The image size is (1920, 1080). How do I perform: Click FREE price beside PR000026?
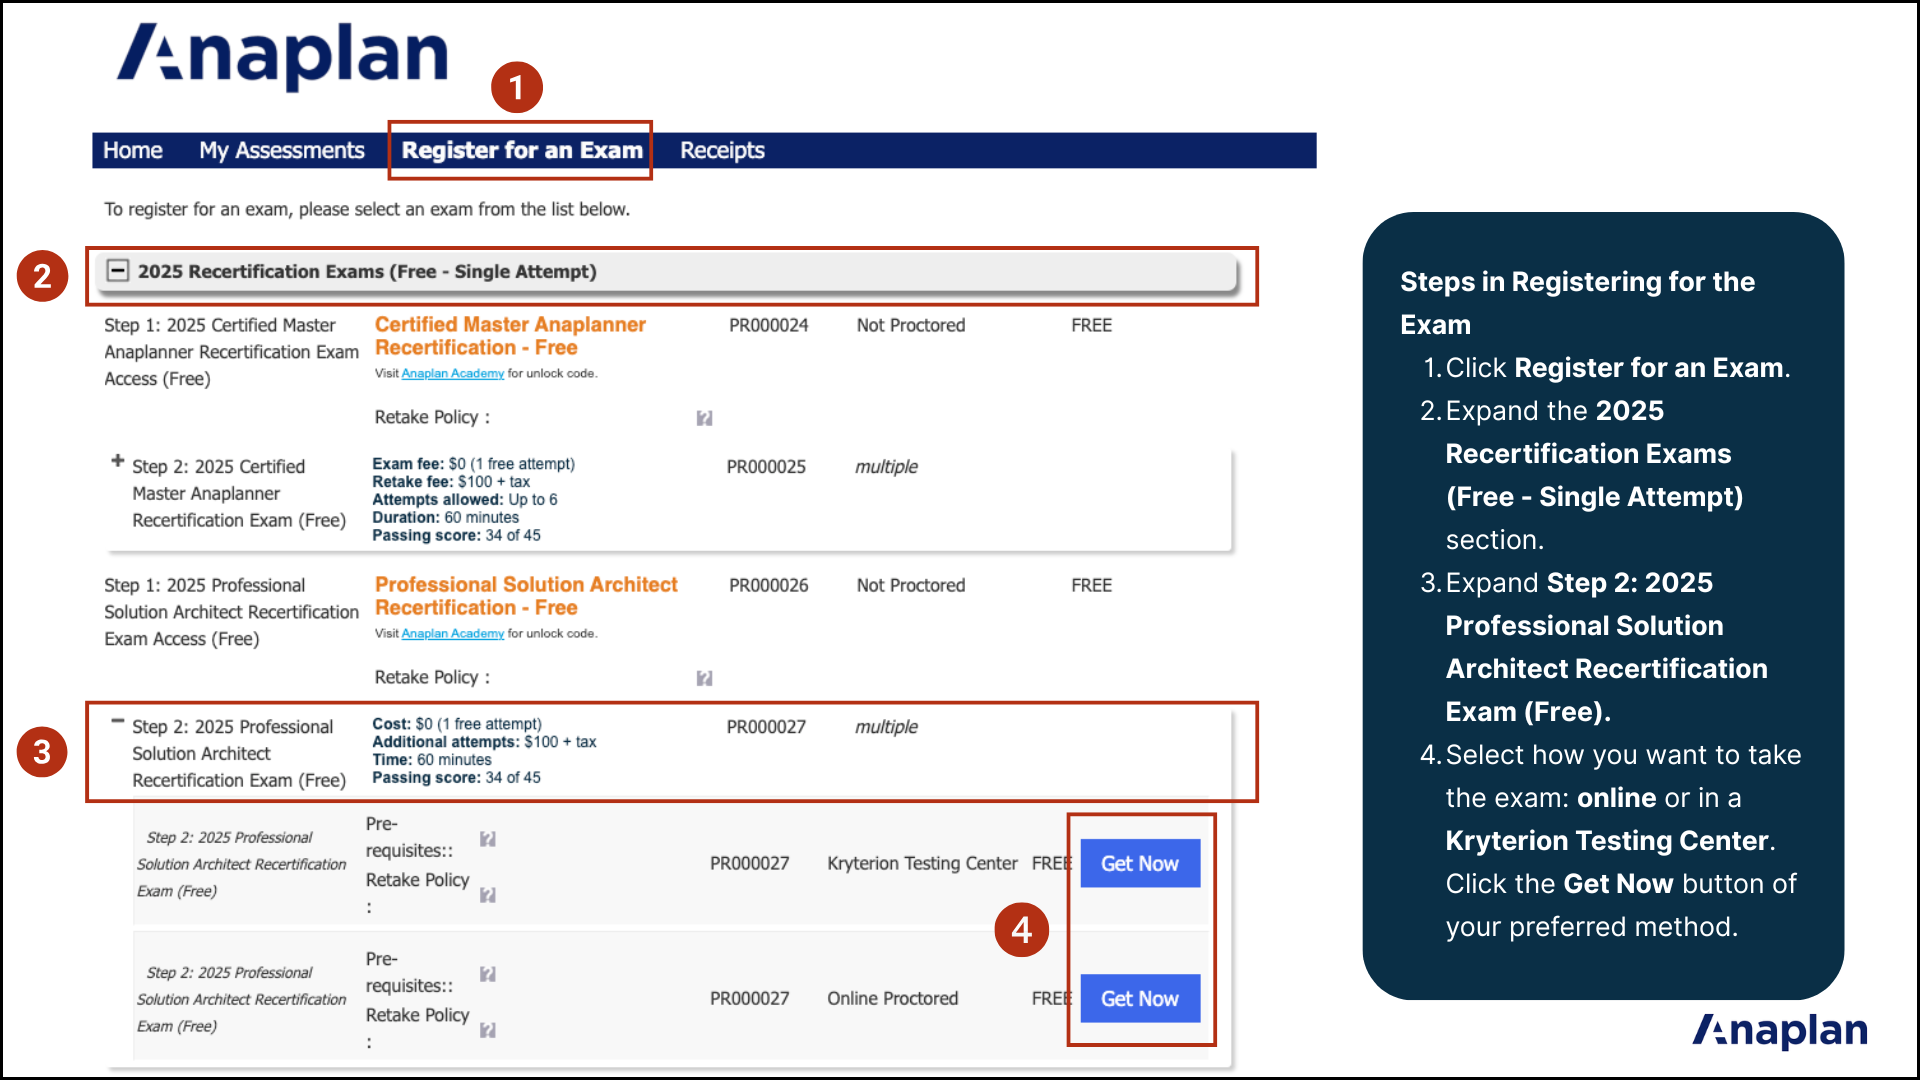[1091, 585]
